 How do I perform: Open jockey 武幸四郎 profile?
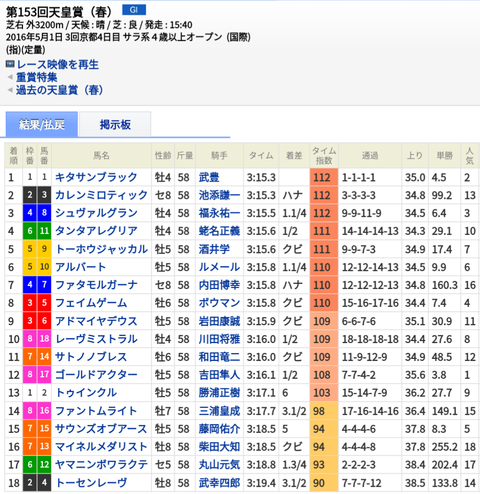click(x=219, y=483)
